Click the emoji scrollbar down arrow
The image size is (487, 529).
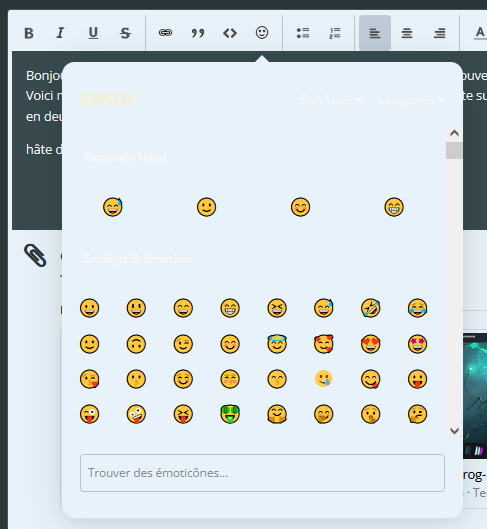(x=454, y=431)
